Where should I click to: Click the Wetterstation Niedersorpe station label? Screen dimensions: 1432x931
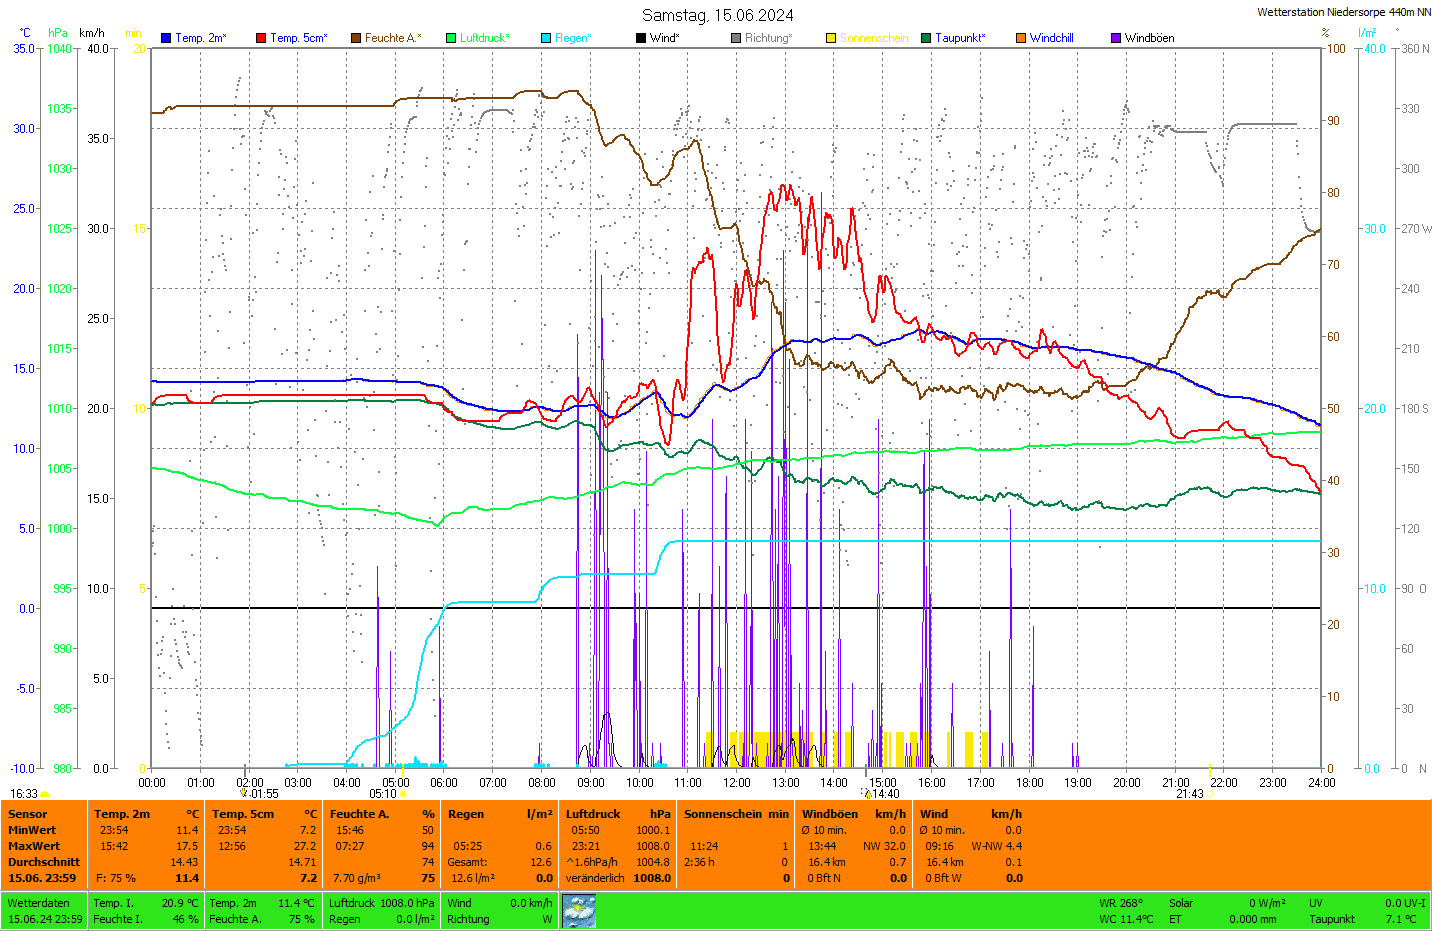tap(1343, 12)
